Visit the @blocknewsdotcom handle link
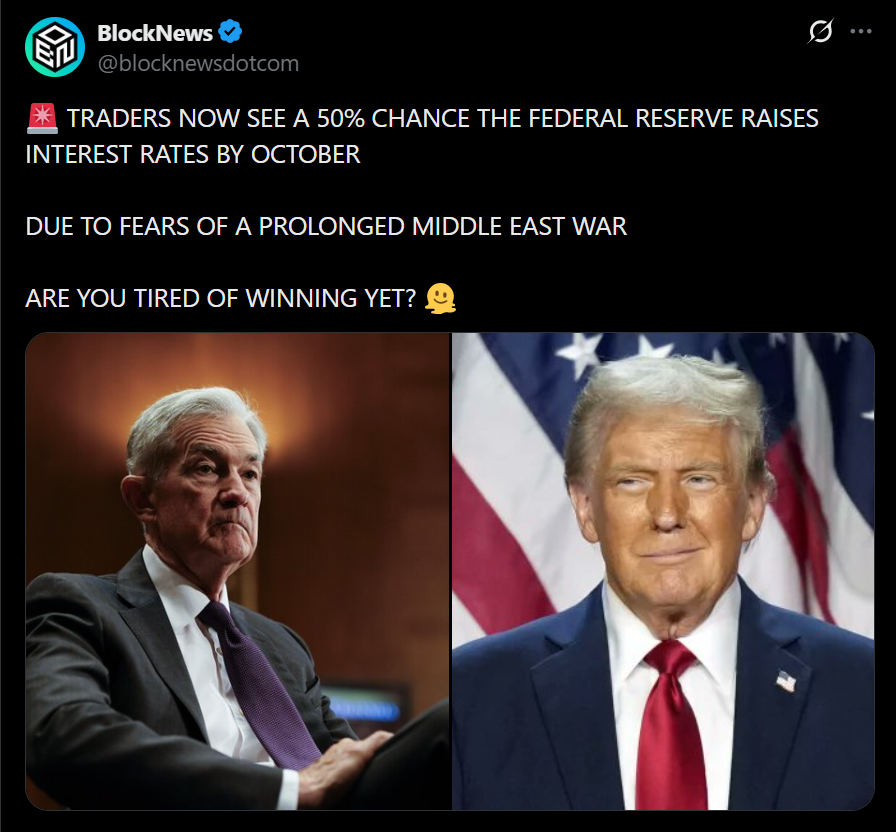This screenshot has width=896, height=832. coord(198,63)
